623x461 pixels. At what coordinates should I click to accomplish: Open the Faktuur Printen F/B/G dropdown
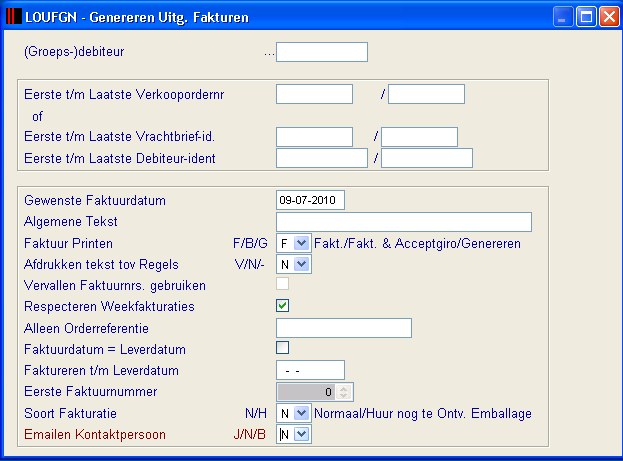(302, 243)
